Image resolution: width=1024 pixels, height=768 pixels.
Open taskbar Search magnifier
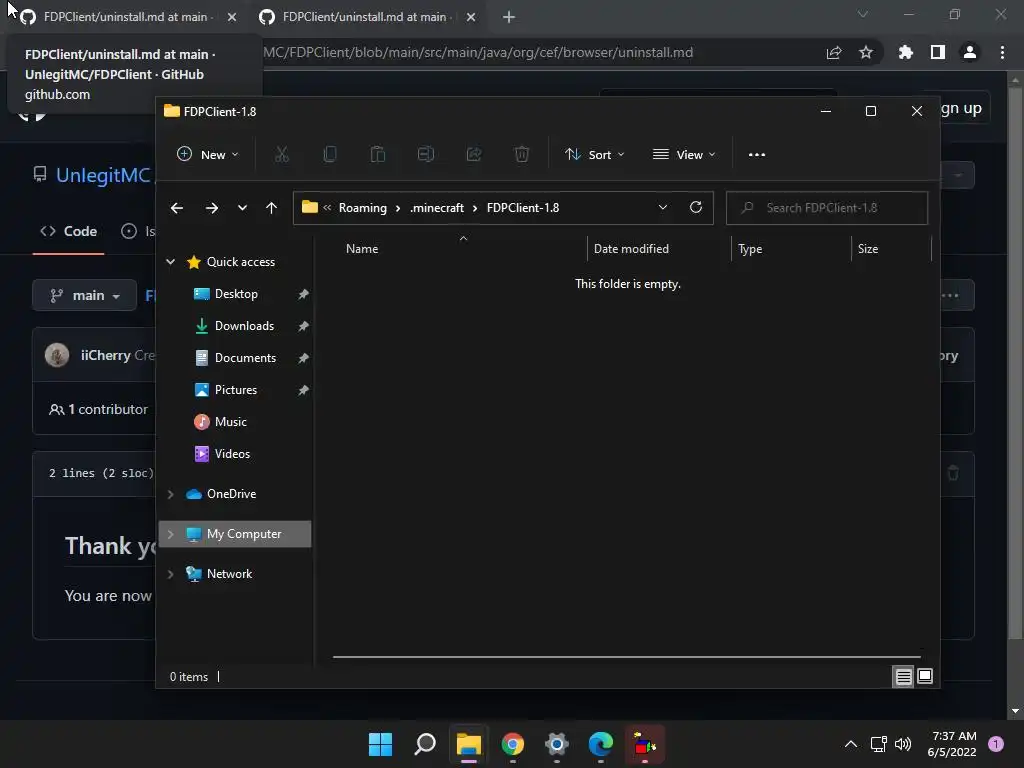pos(424,744)
